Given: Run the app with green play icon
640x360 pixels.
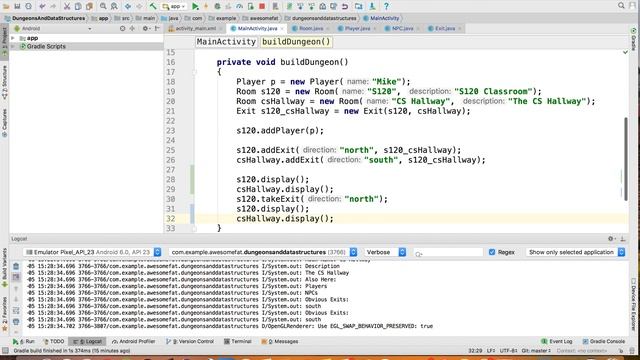Looking at the screenshot, I should (x=195, y=6).
